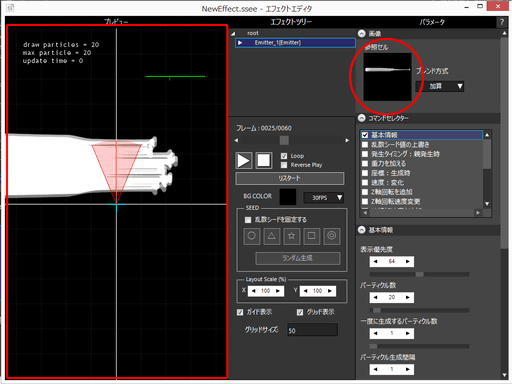Open ブレンド方式 dropdown showing 加算
The image size is (512, 384).
(x=440, y=86)
